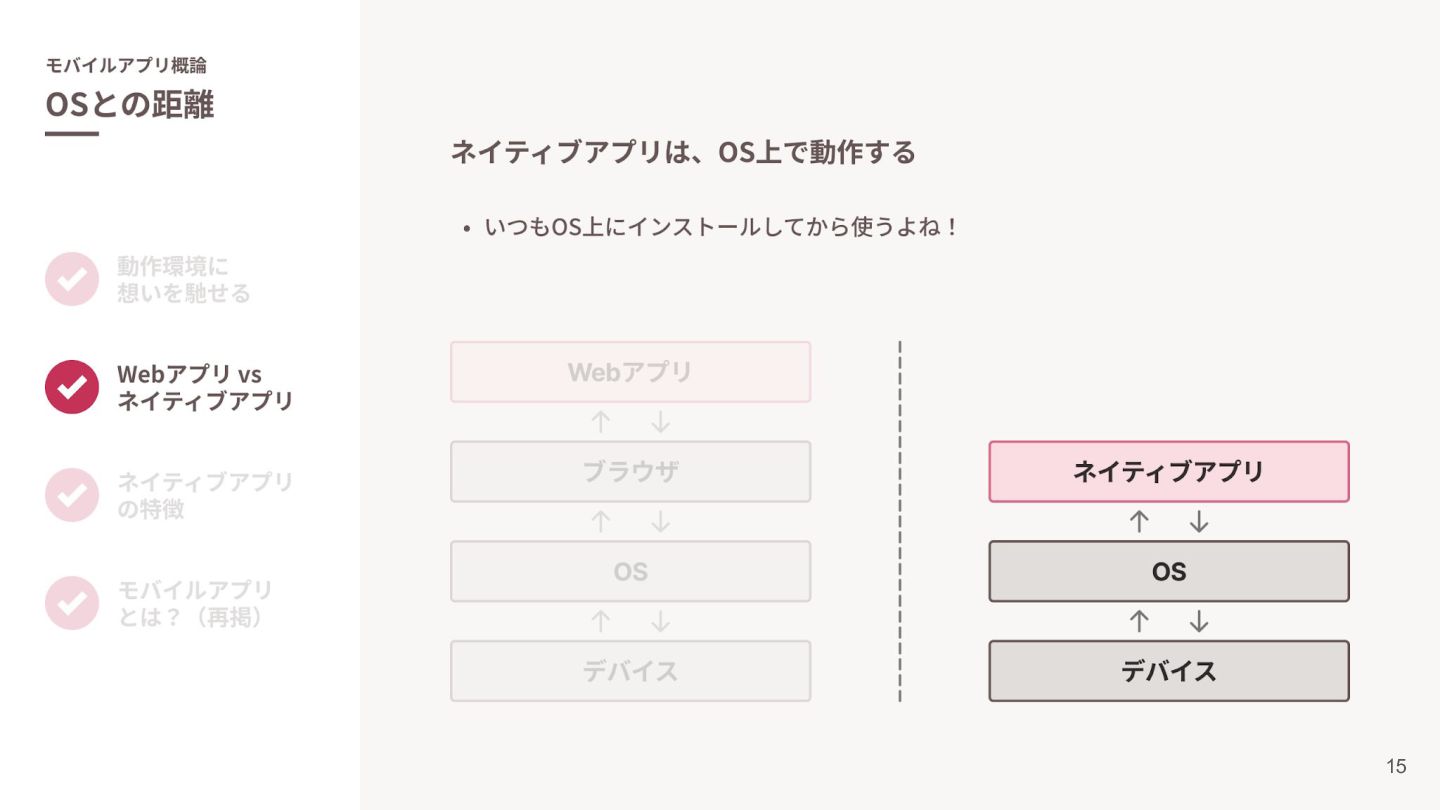This screenshot has height=810, width=1440.
Task: Select the dark OS box on the right
Action: click(1169, 571)
